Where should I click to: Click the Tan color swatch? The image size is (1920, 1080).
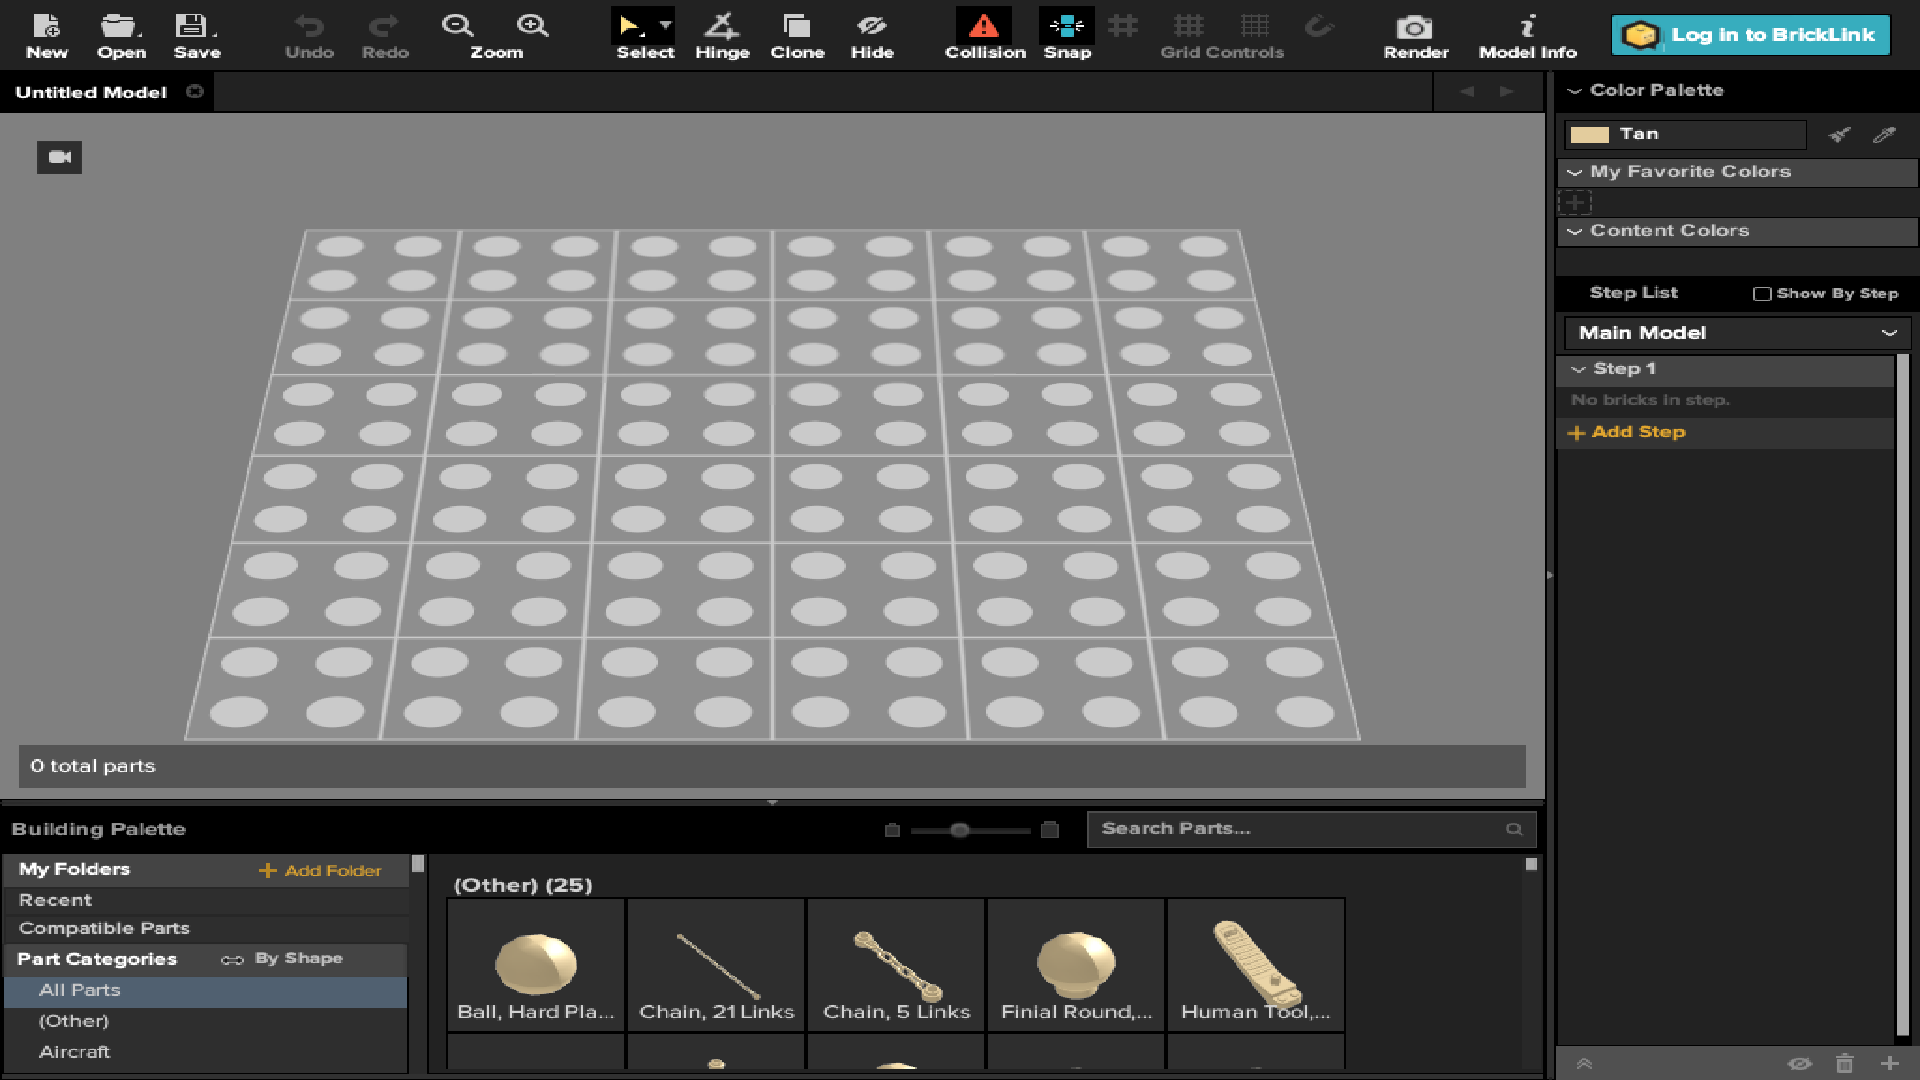coord(1589,134)
